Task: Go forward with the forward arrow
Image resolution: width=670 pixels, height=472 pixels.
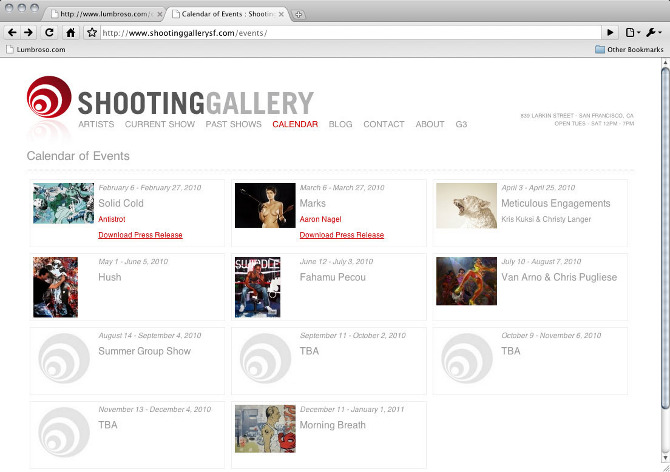Action: click(x=28, y=32)
